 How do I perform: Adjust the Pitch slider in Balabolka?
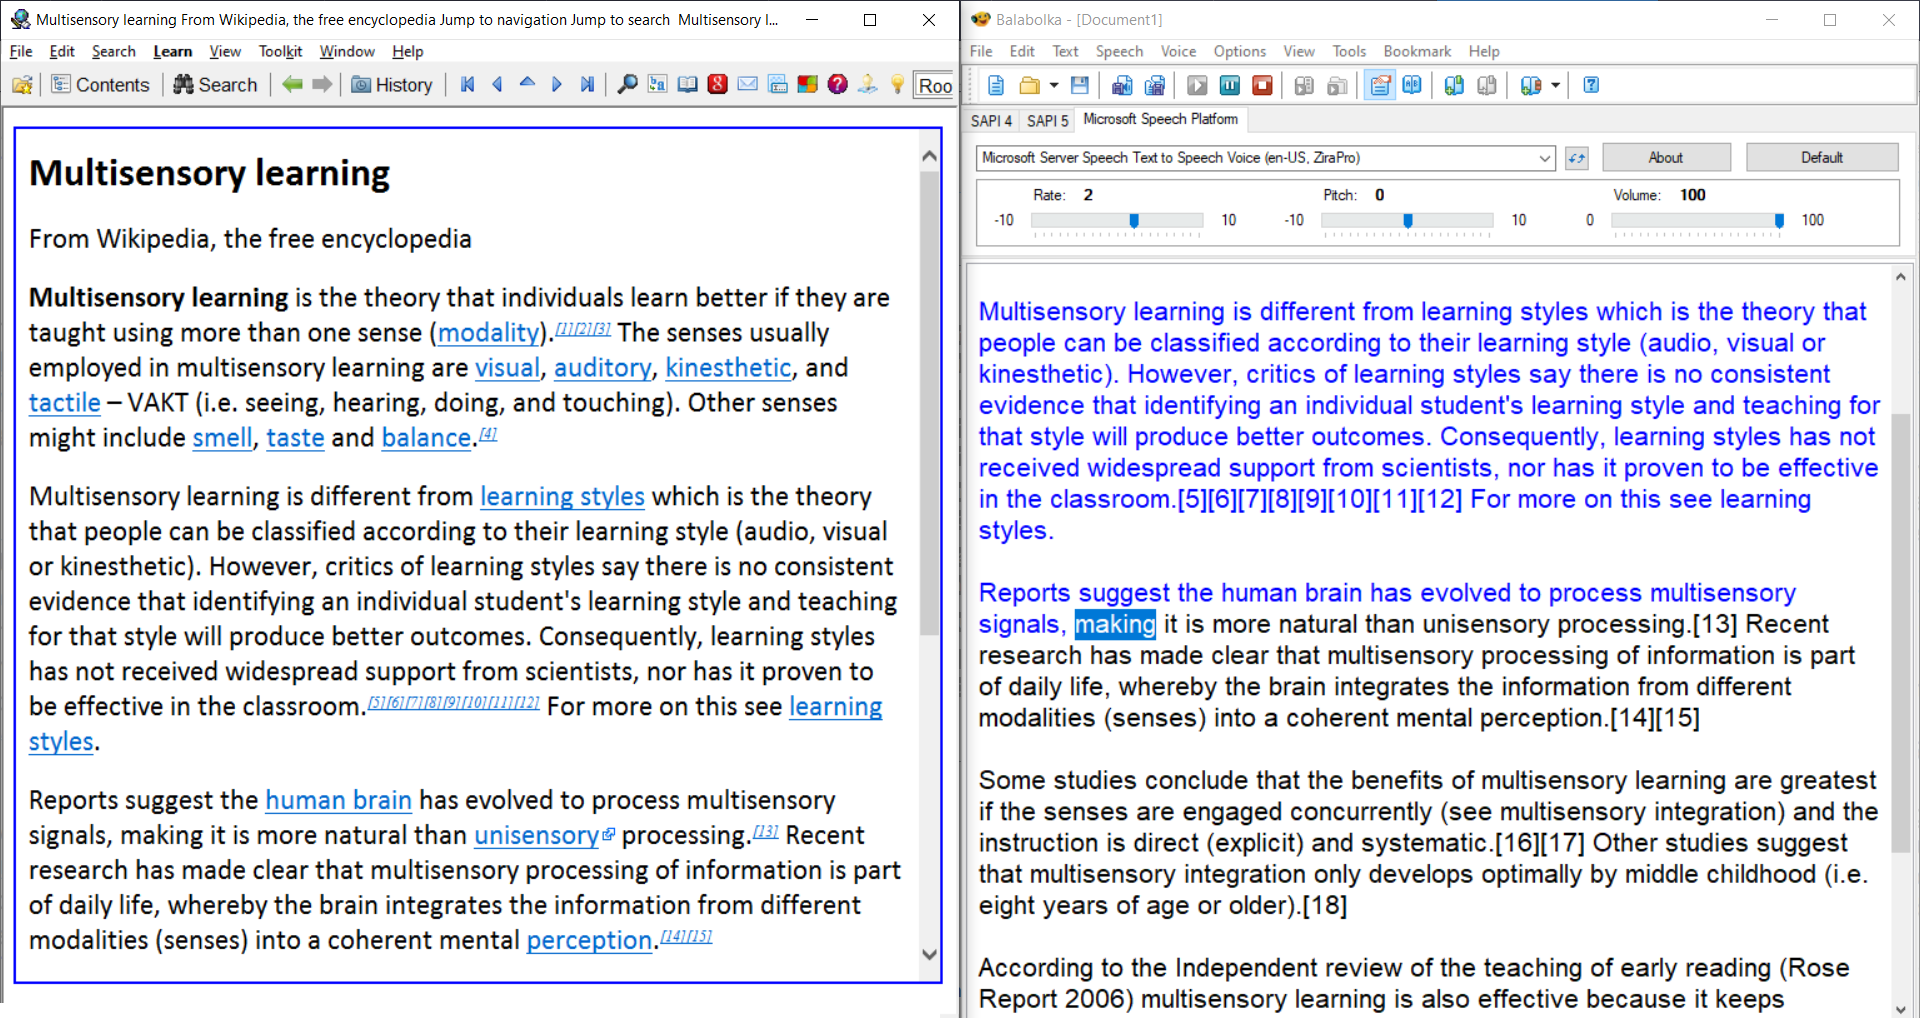[x=1407, y=220]
